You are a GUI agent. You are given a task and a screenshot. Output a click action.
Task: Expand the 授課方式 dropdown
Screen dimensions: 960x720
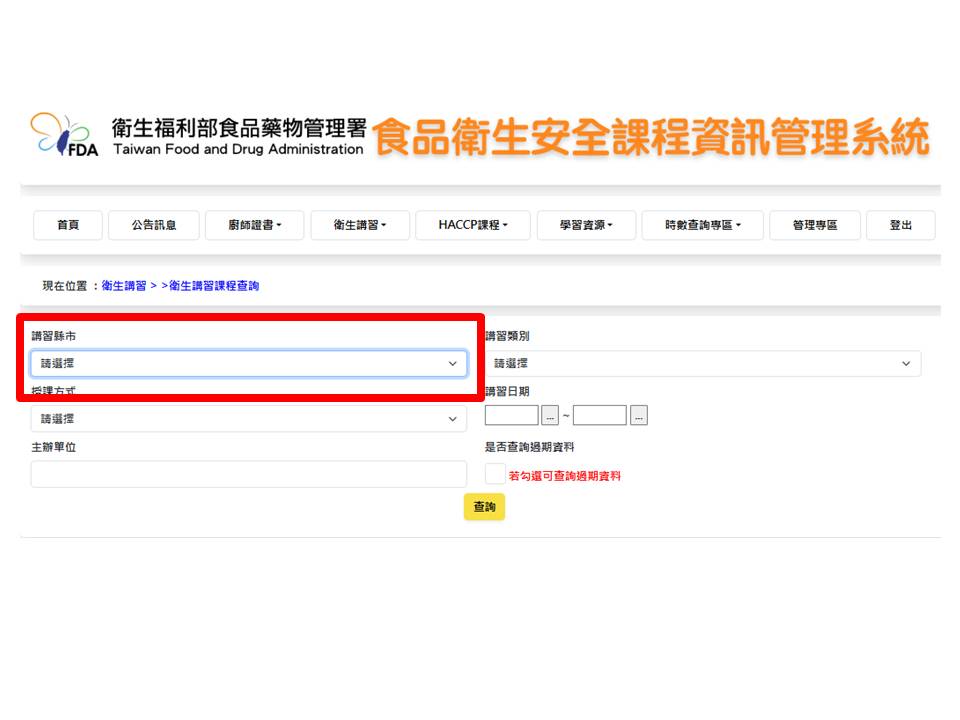[248, 419]
